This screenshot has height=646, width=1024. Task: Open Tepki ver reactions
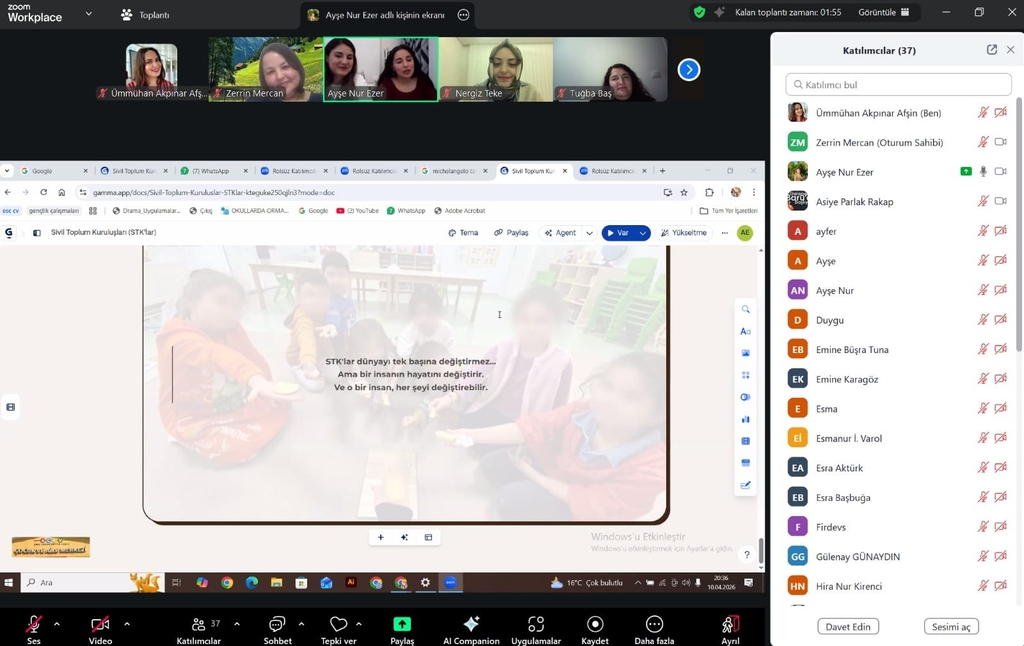(x=337, y=624)
